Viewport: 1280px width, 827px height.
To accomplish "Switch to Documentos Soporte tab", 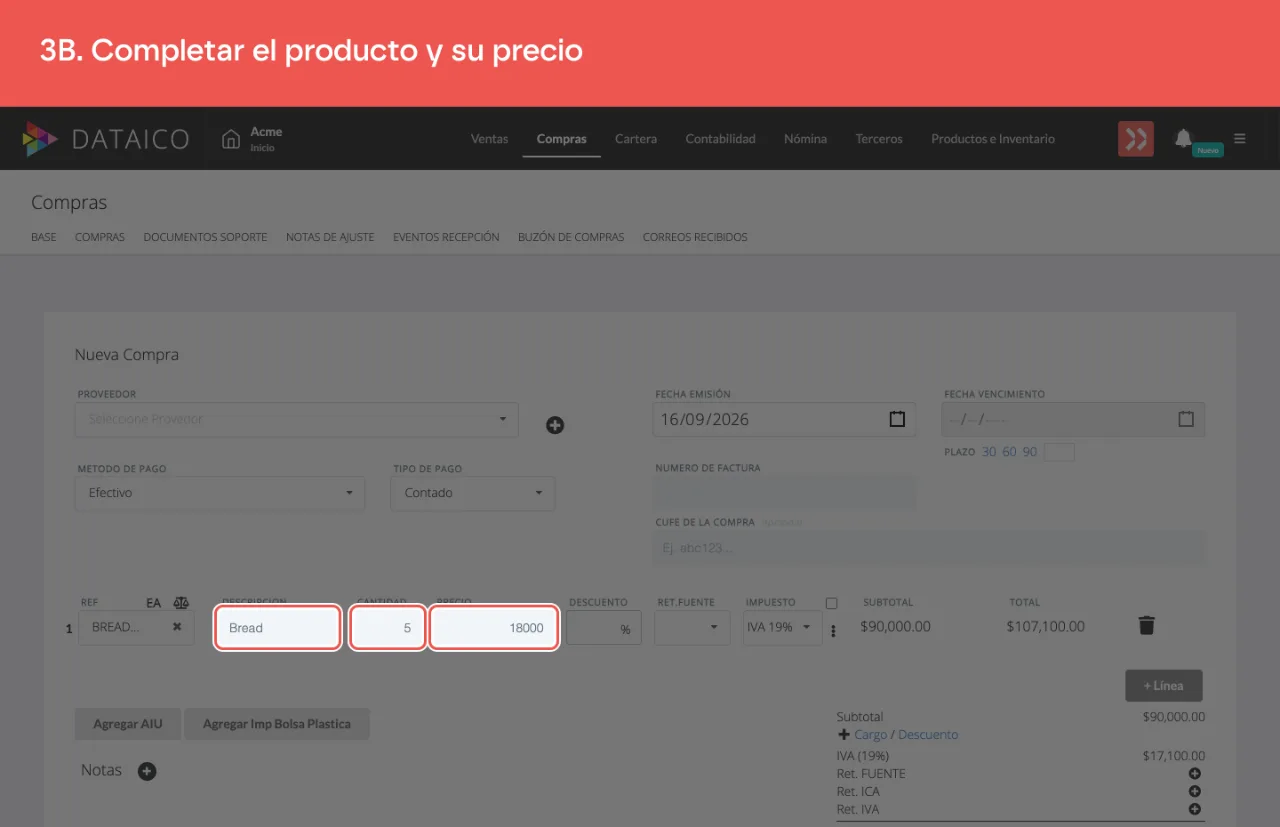I will click(205, 237).
